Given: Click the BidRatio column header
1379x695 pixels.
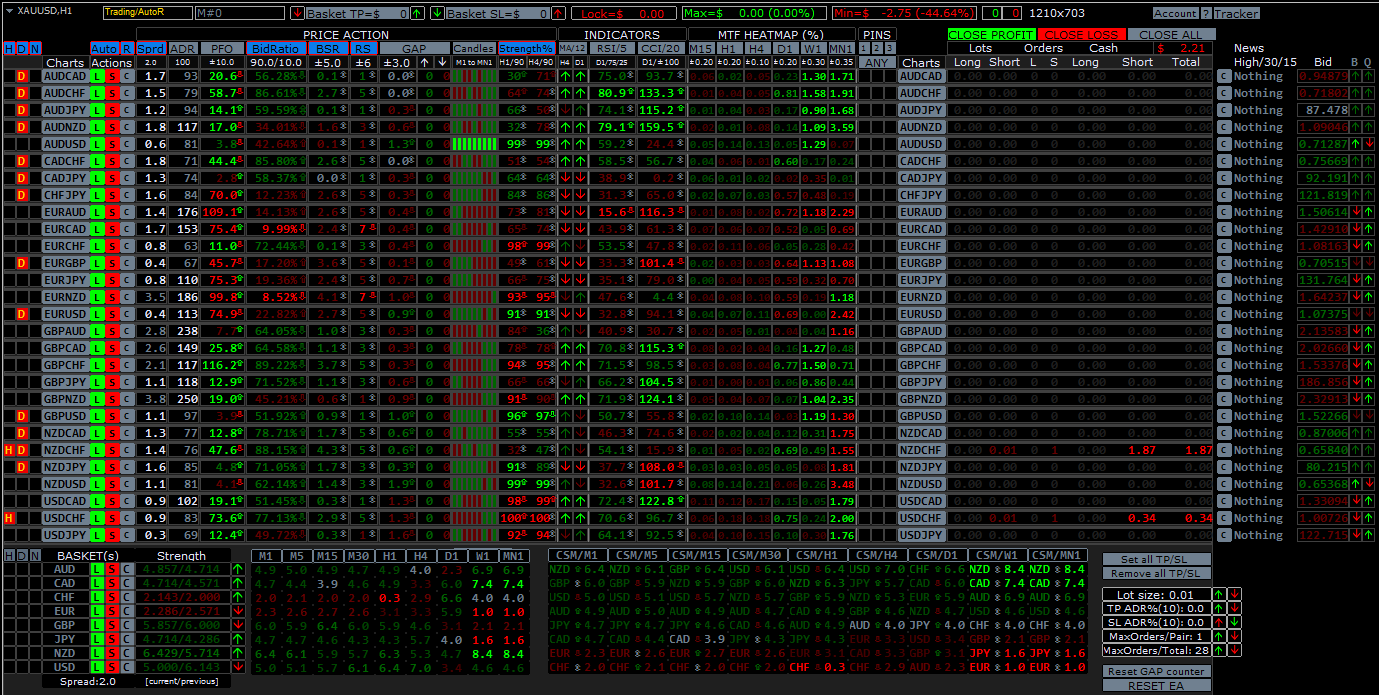Looking at the screenshot, I should coord(274,48).
